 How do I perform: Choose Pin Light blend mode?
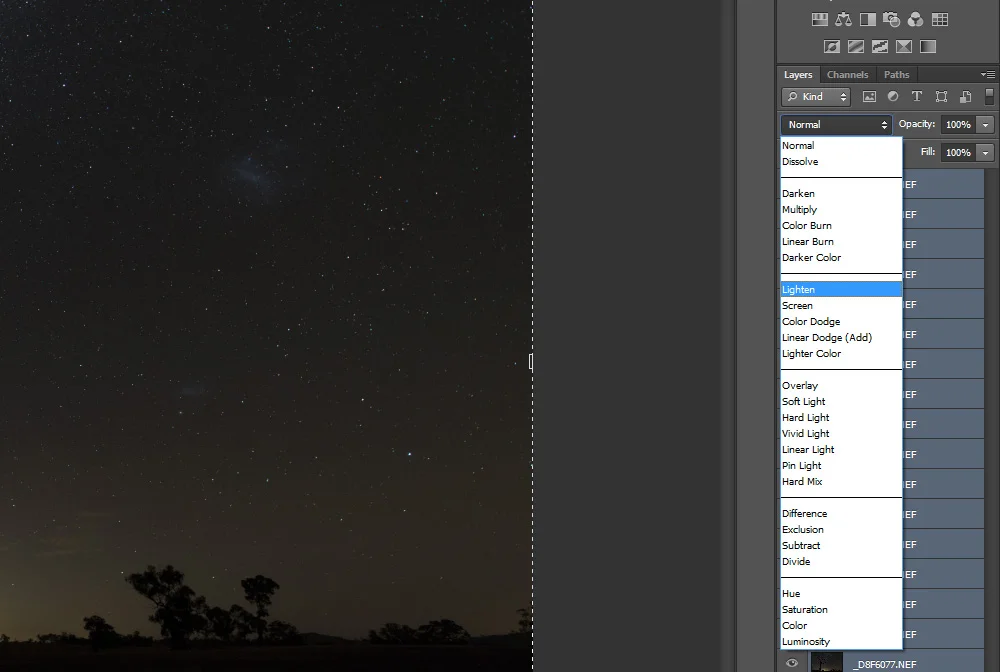841,465
